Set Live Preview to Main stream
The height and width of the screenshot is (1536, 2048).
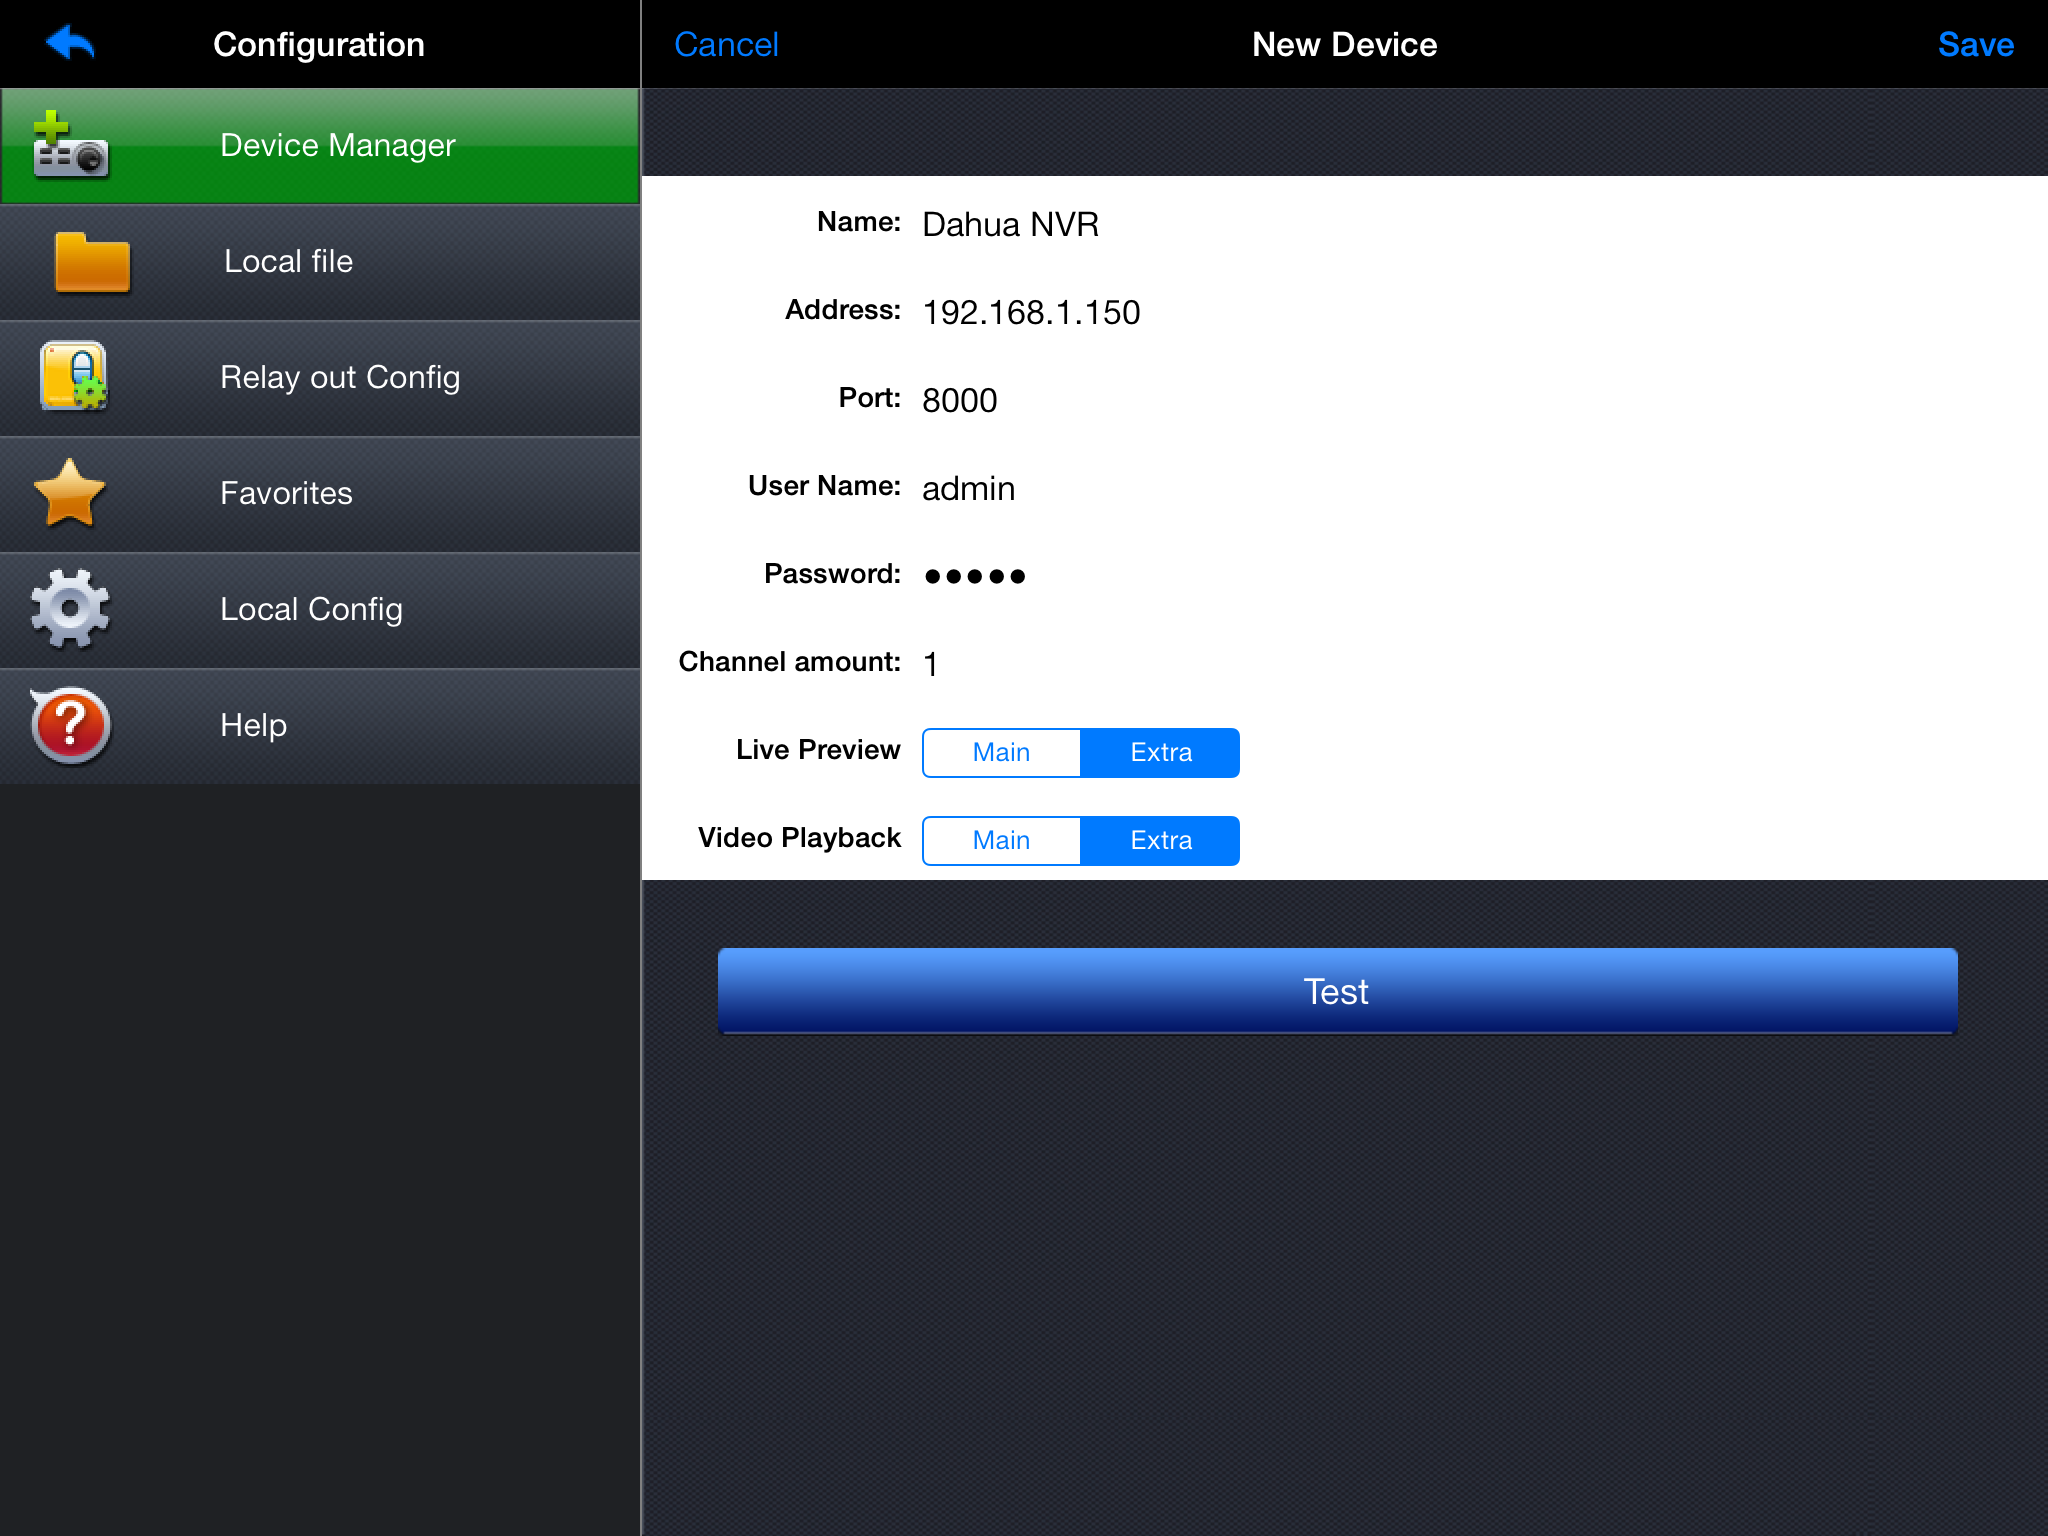[x=1001, y=752]
